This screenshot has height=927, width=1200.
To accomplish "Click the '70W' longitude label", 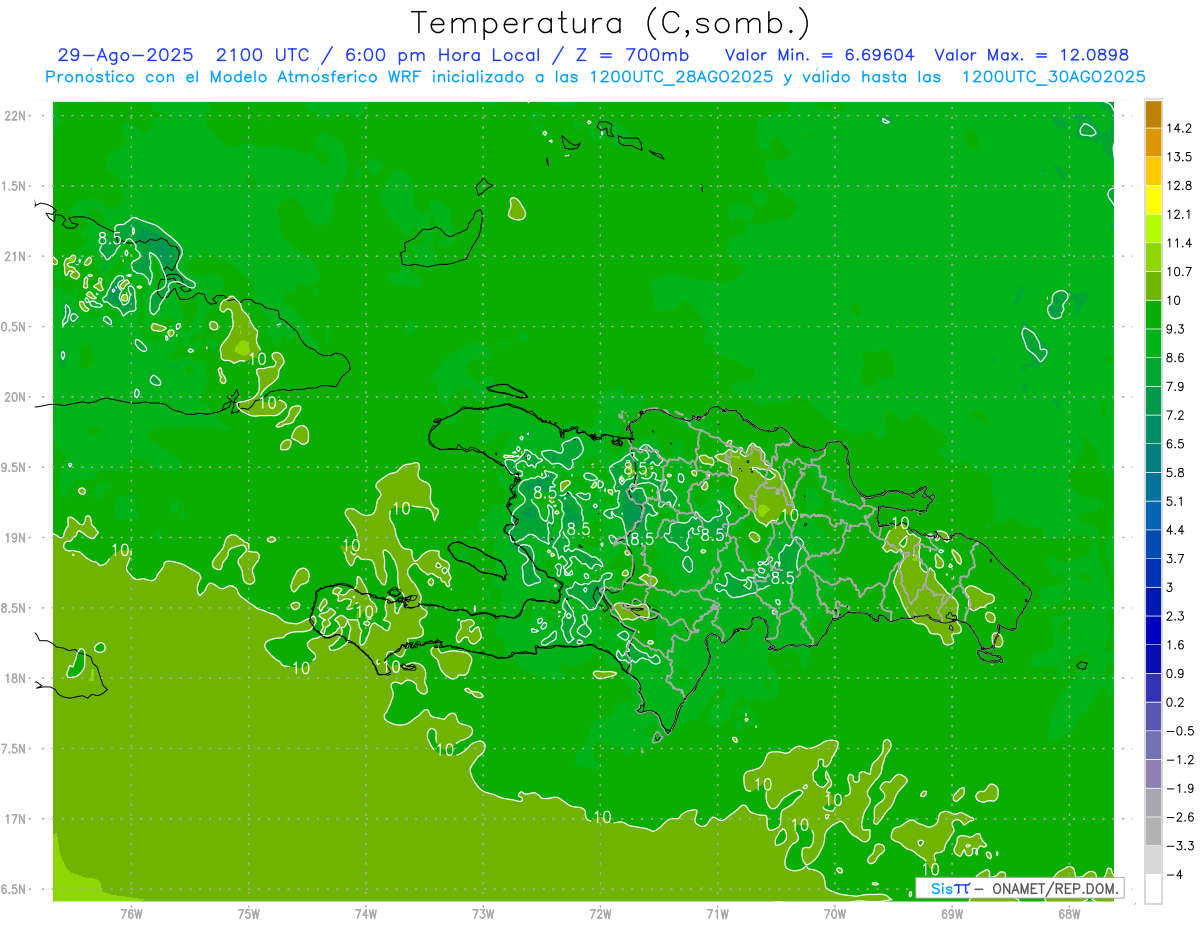I will 835,914.
